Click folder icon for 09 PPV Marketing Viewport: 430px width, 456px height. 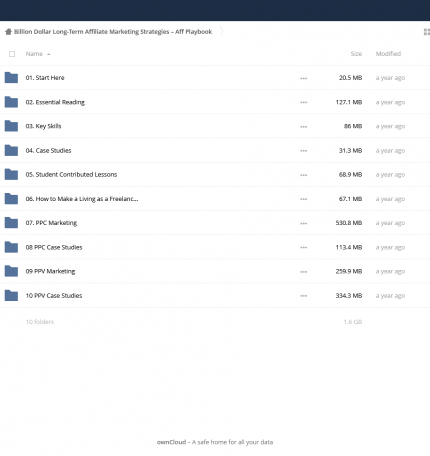(11, 271)
